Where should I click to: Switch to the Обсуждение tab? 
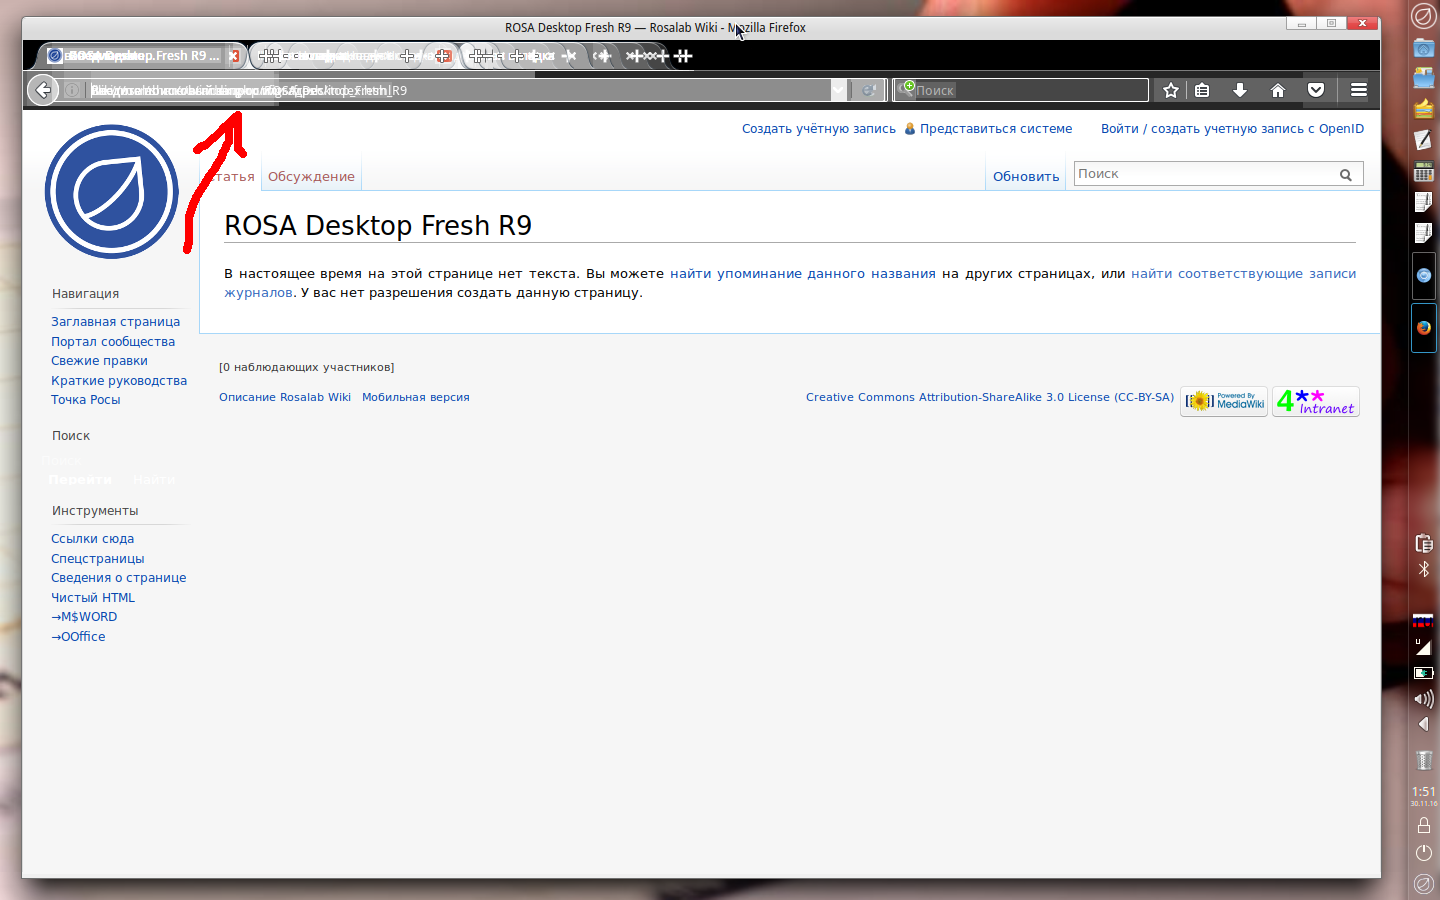pos(311,177)
